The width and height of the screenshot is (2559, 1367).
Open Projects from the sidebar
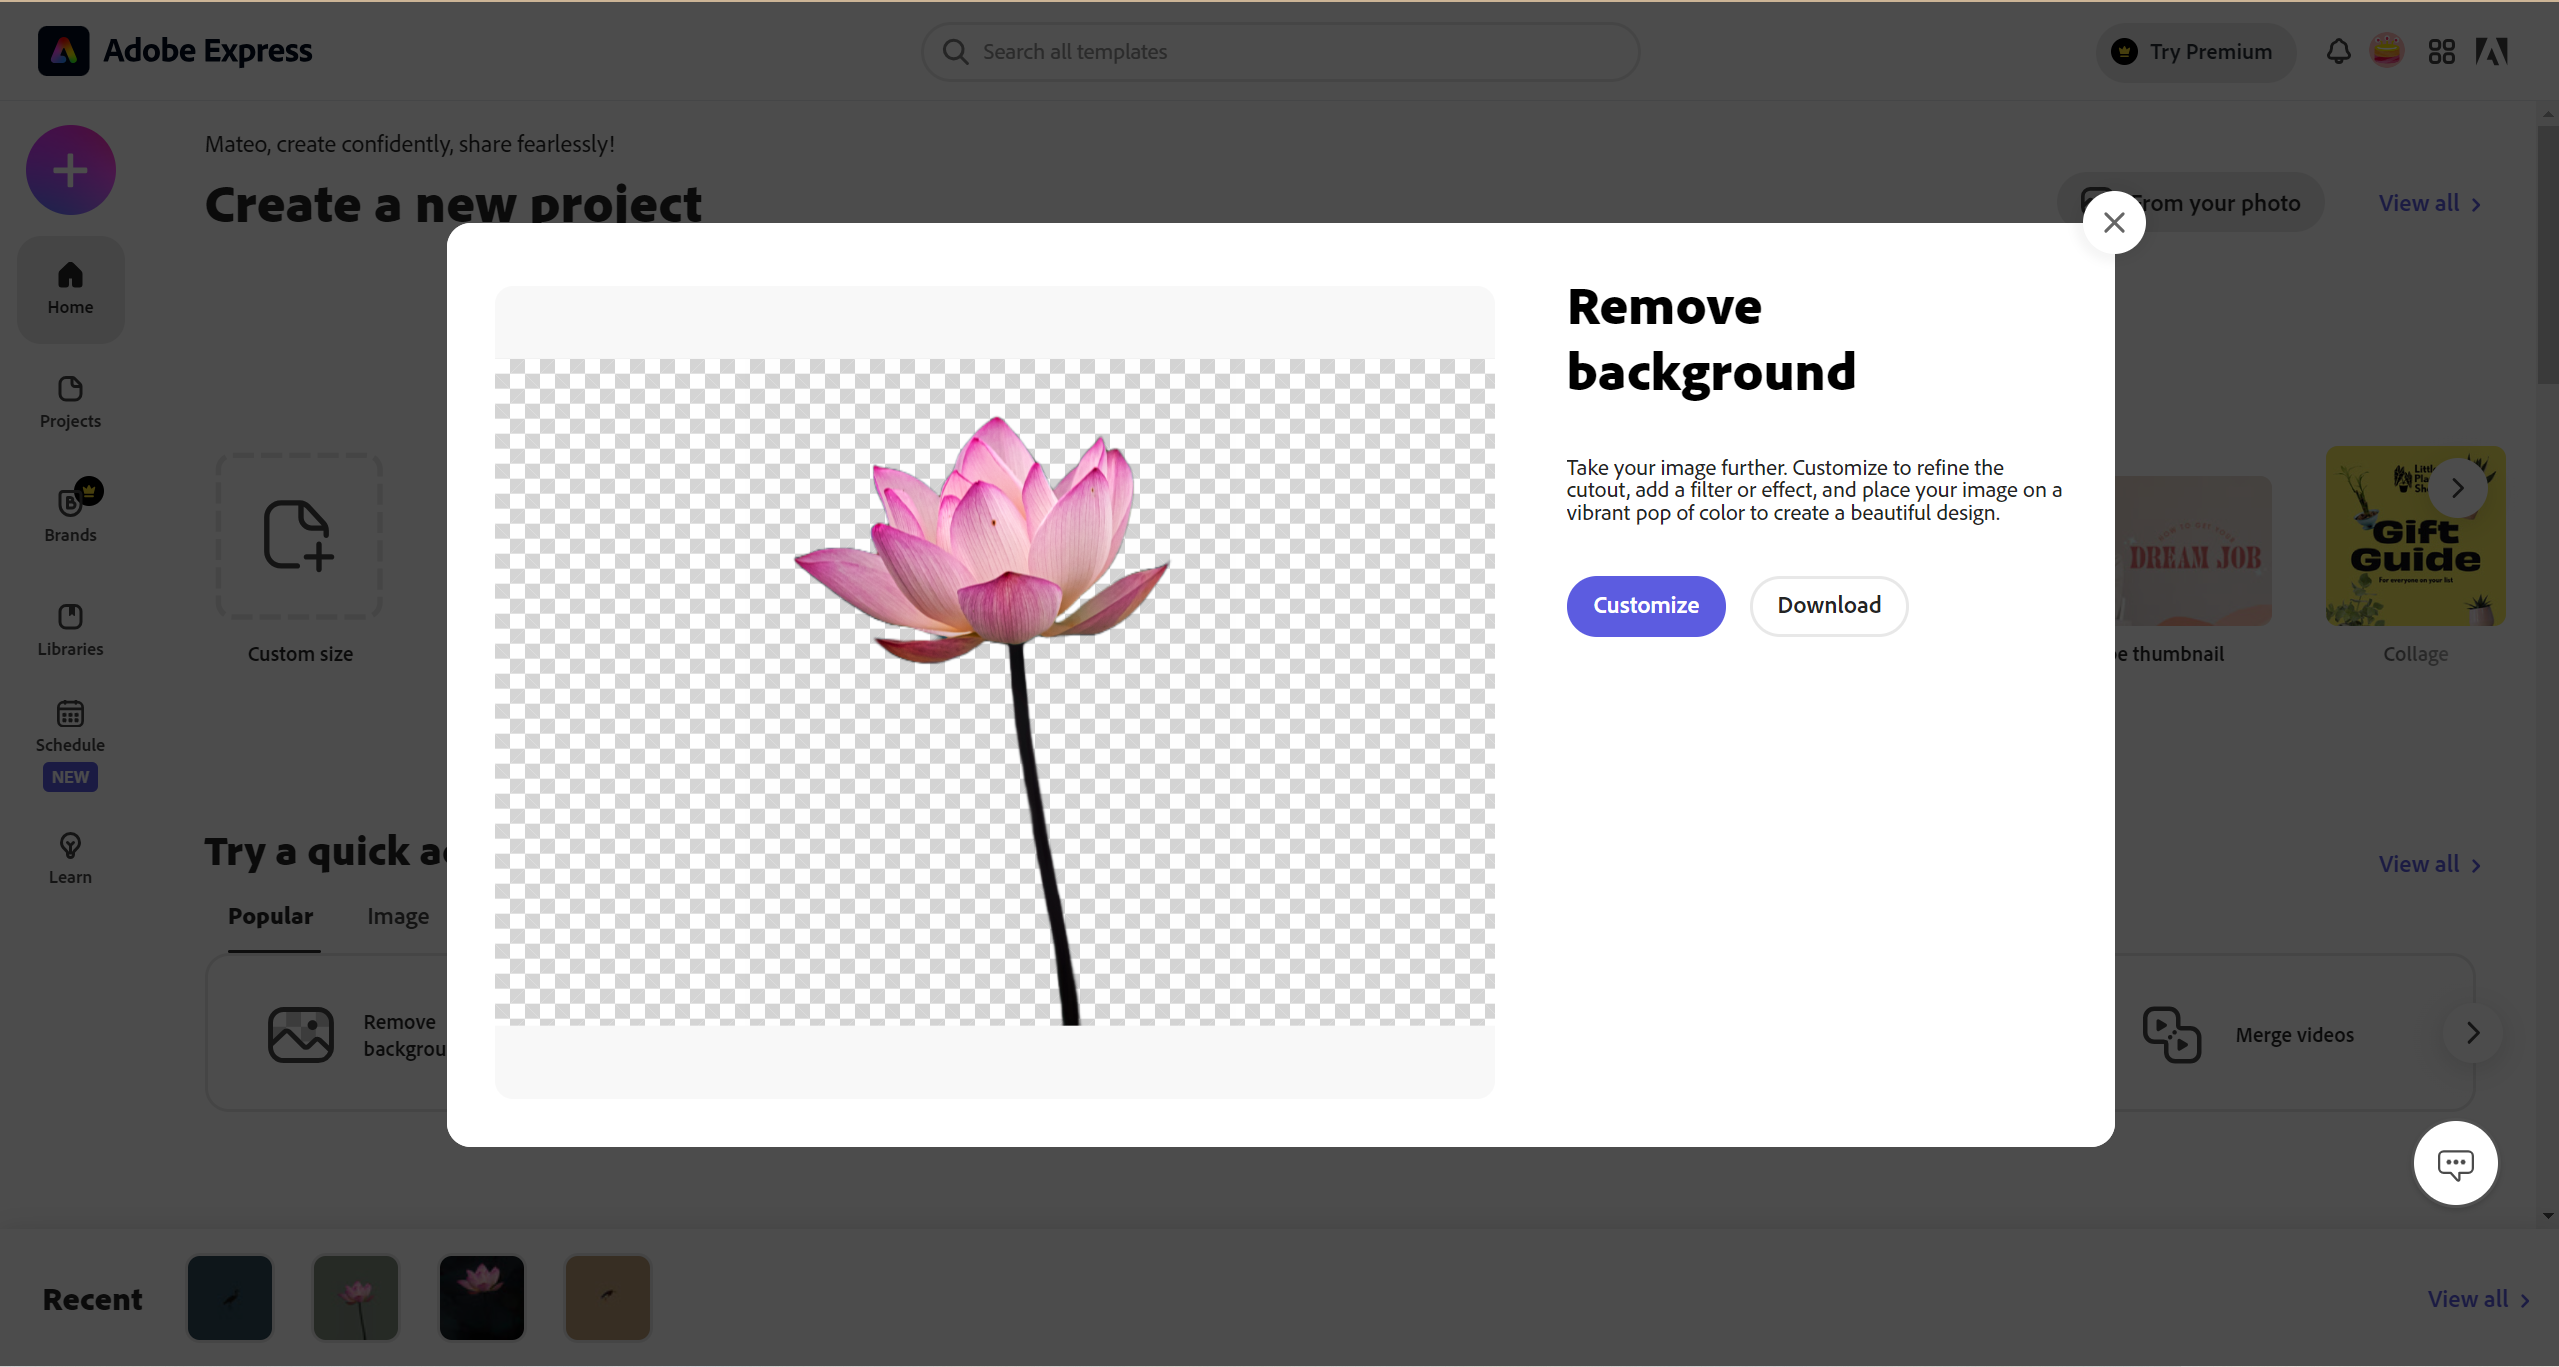(x=70, y=402)
